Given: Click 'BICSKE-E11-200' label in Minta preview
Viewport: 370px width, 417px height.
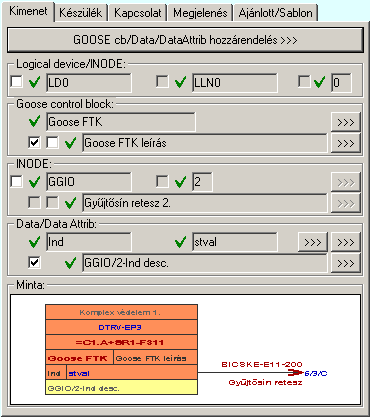Looking at the screenshot, I should pyautogui.click(x=262, y=364).
